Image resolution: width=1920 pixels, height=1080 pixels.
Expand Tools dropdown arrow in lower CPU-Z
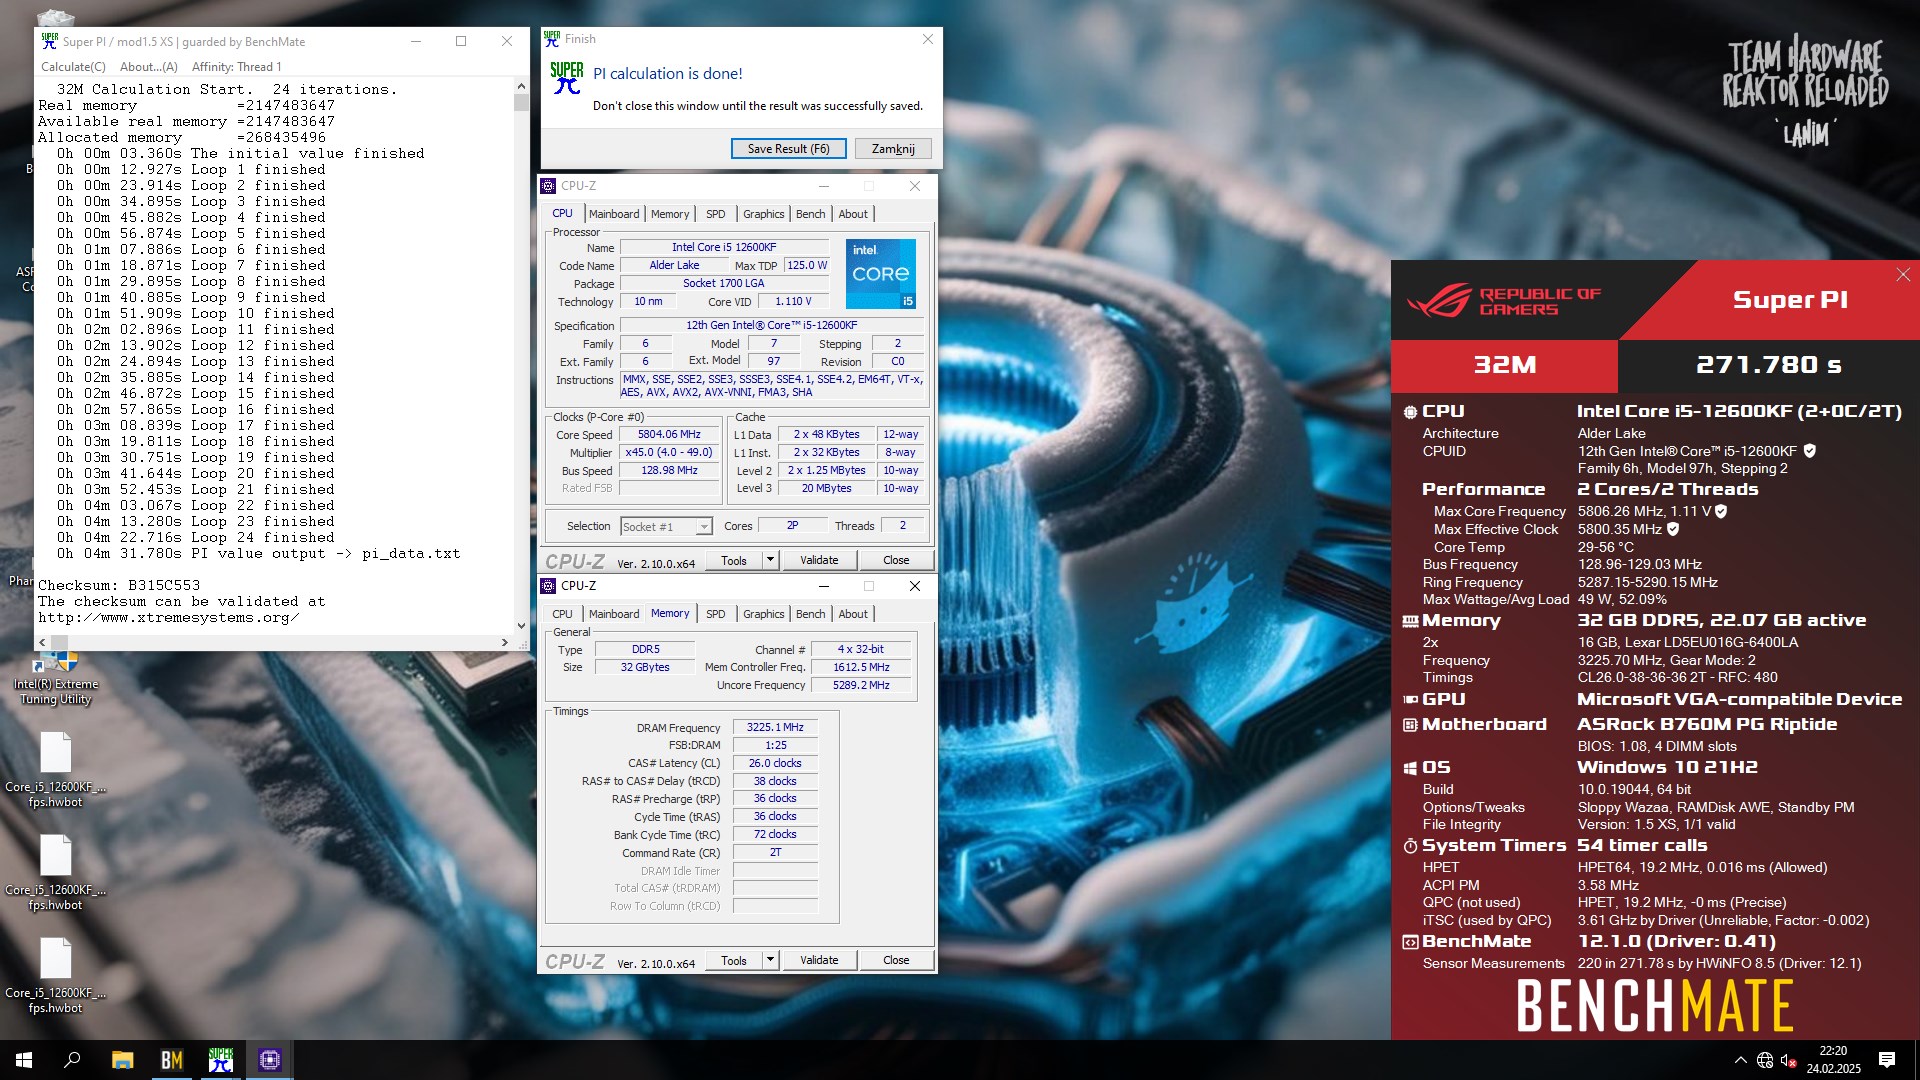coord(770,960)
